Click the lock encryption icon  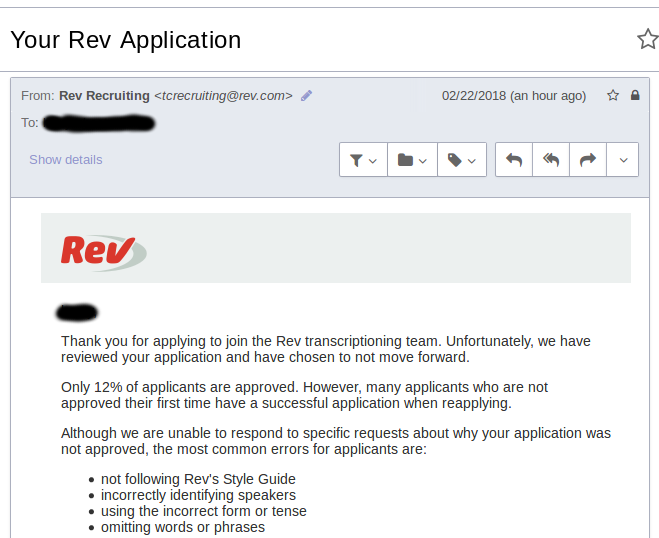[x=635, y=95]
